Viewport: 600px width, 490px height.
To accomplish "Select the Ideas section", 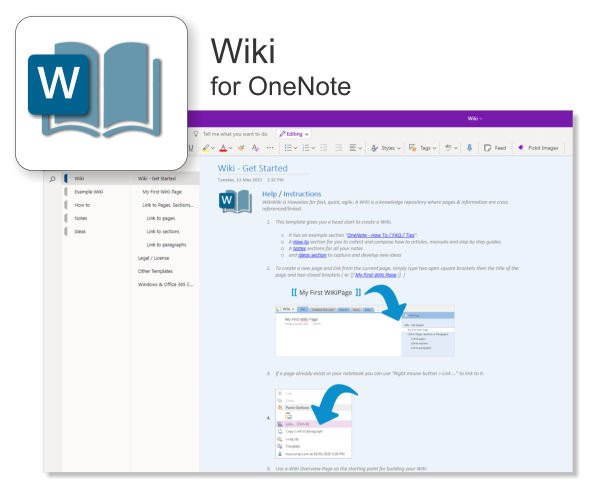I will click(97, 231).
